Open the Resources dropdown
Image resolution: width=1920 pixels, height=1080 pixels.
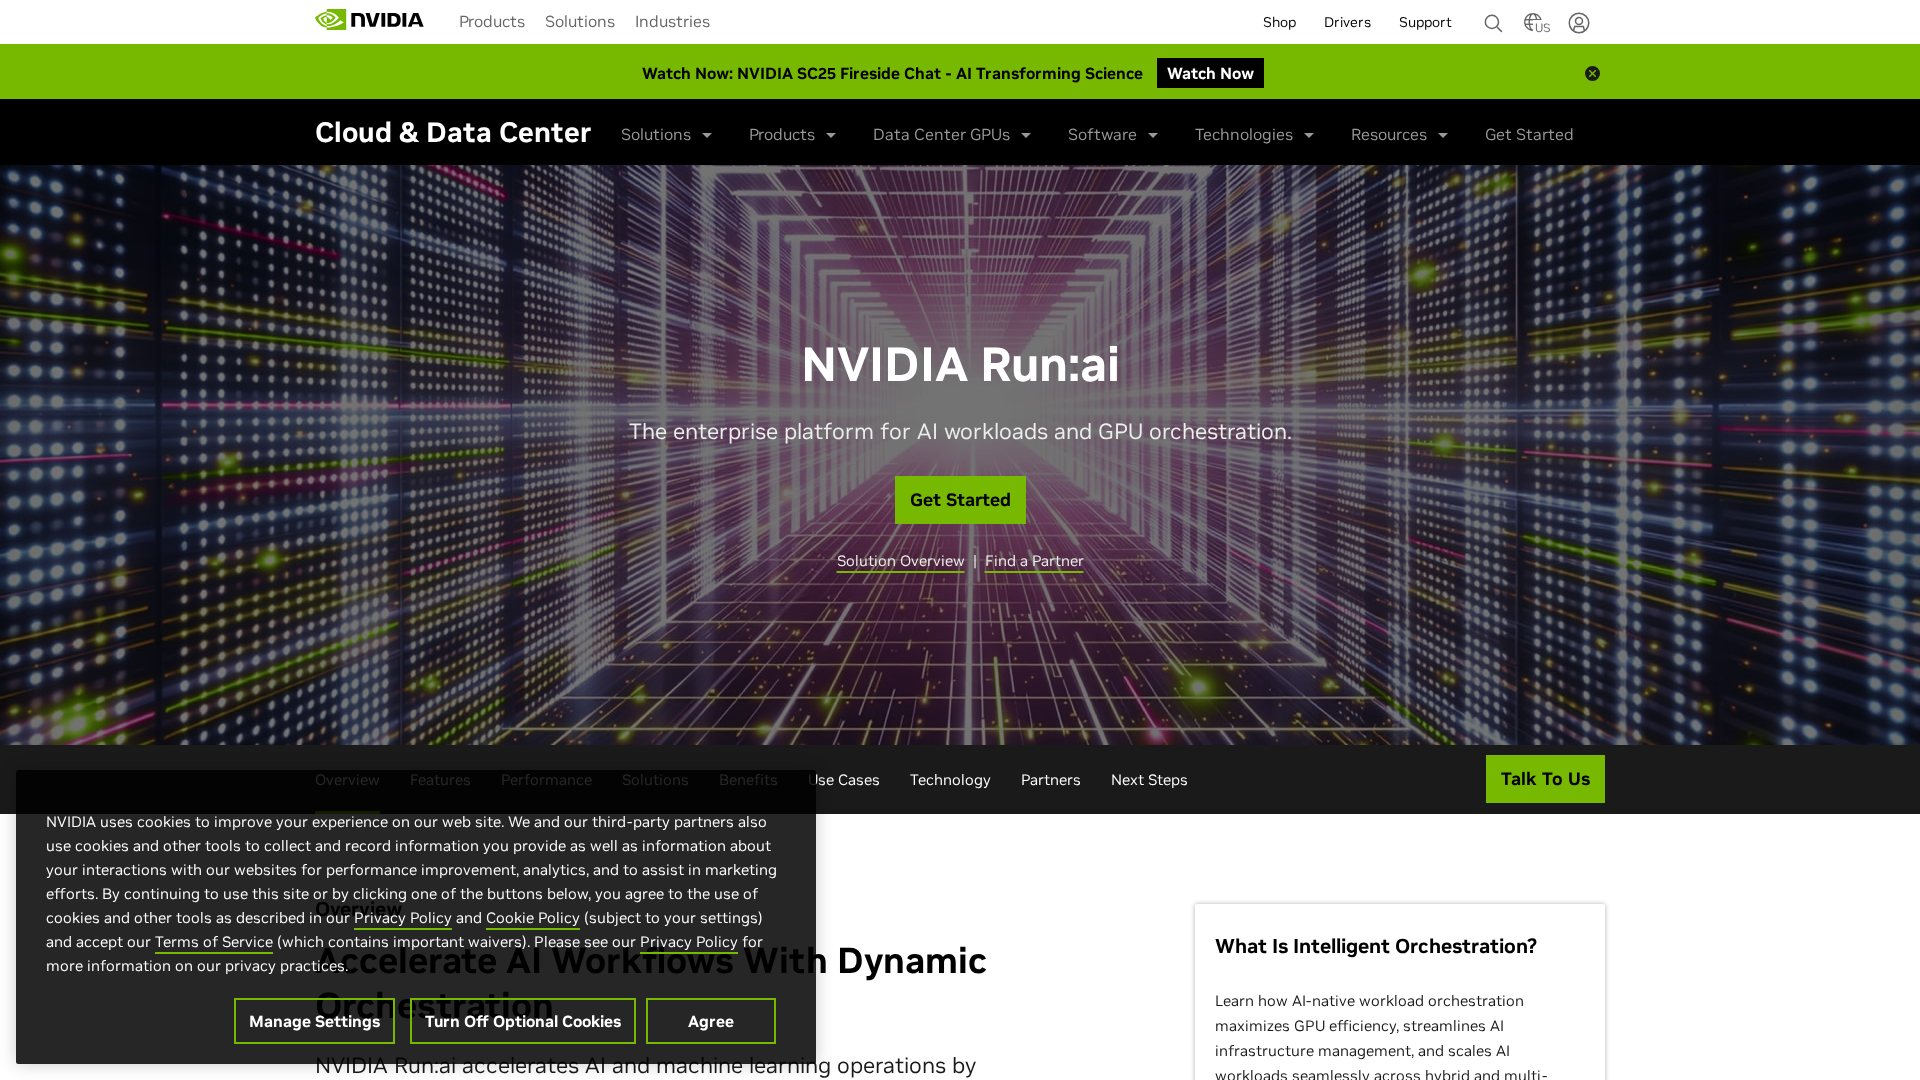click(1398, 134)
